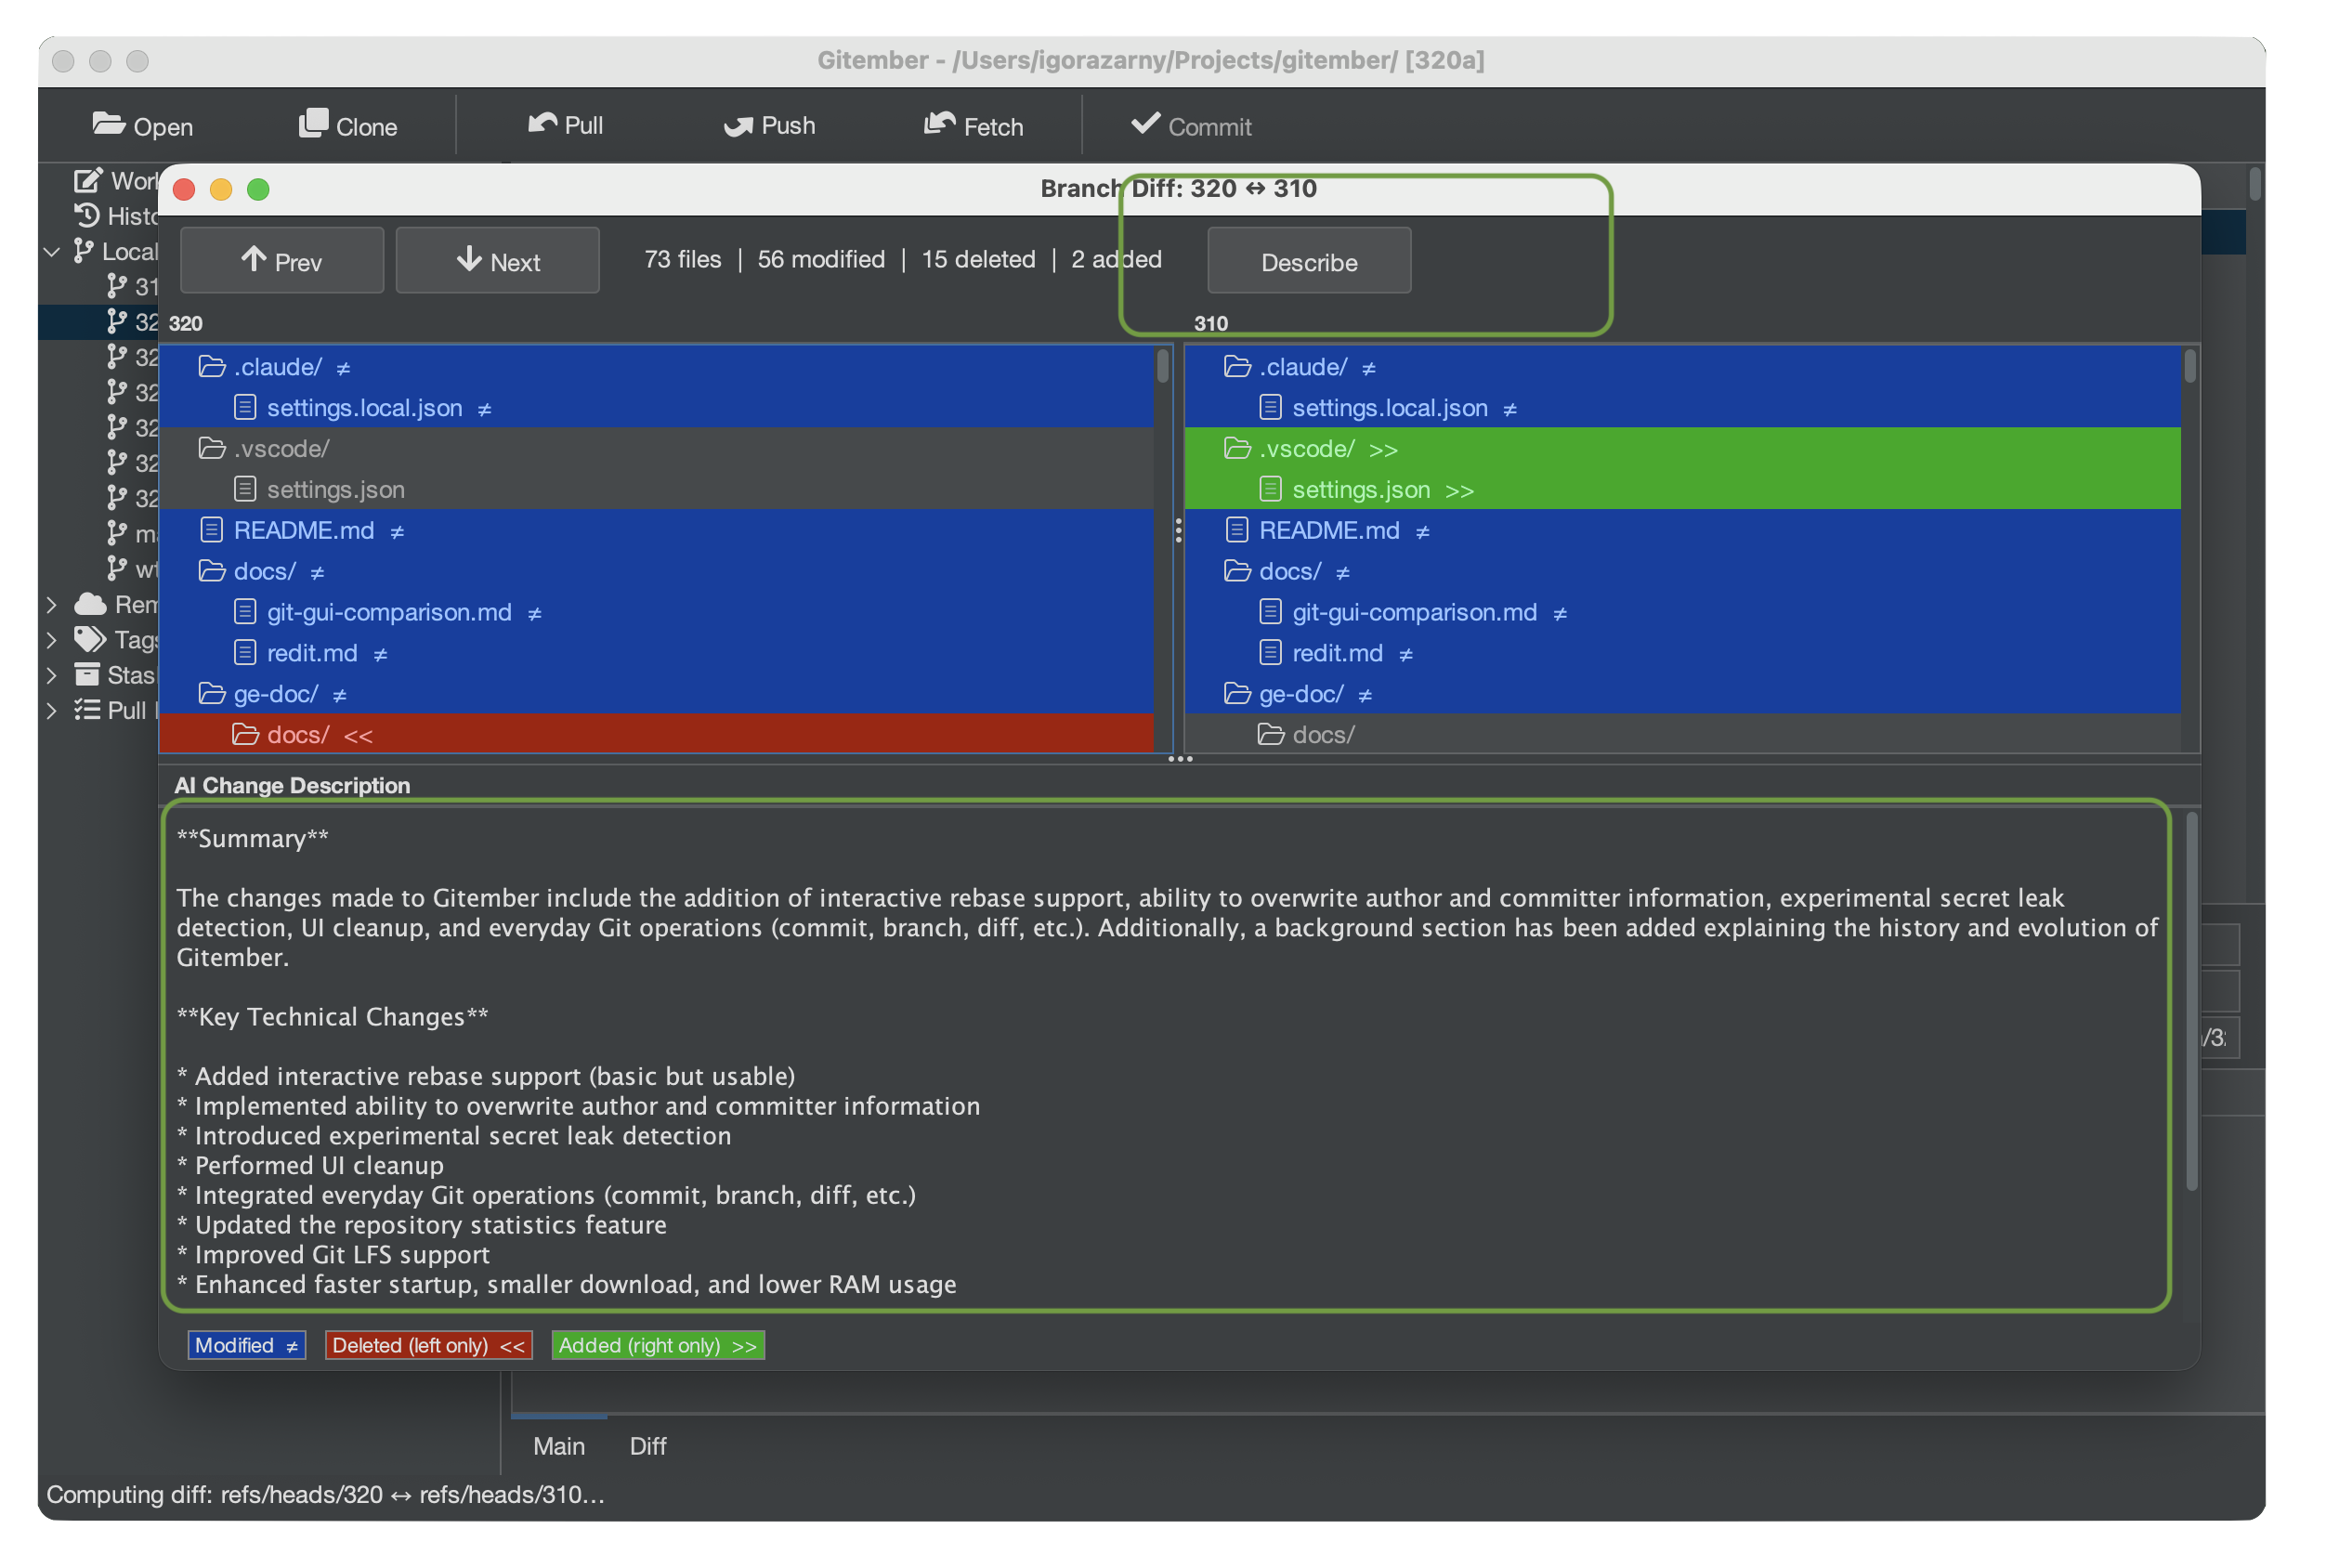Toggle the Modified files filter

coord(245,1345)
